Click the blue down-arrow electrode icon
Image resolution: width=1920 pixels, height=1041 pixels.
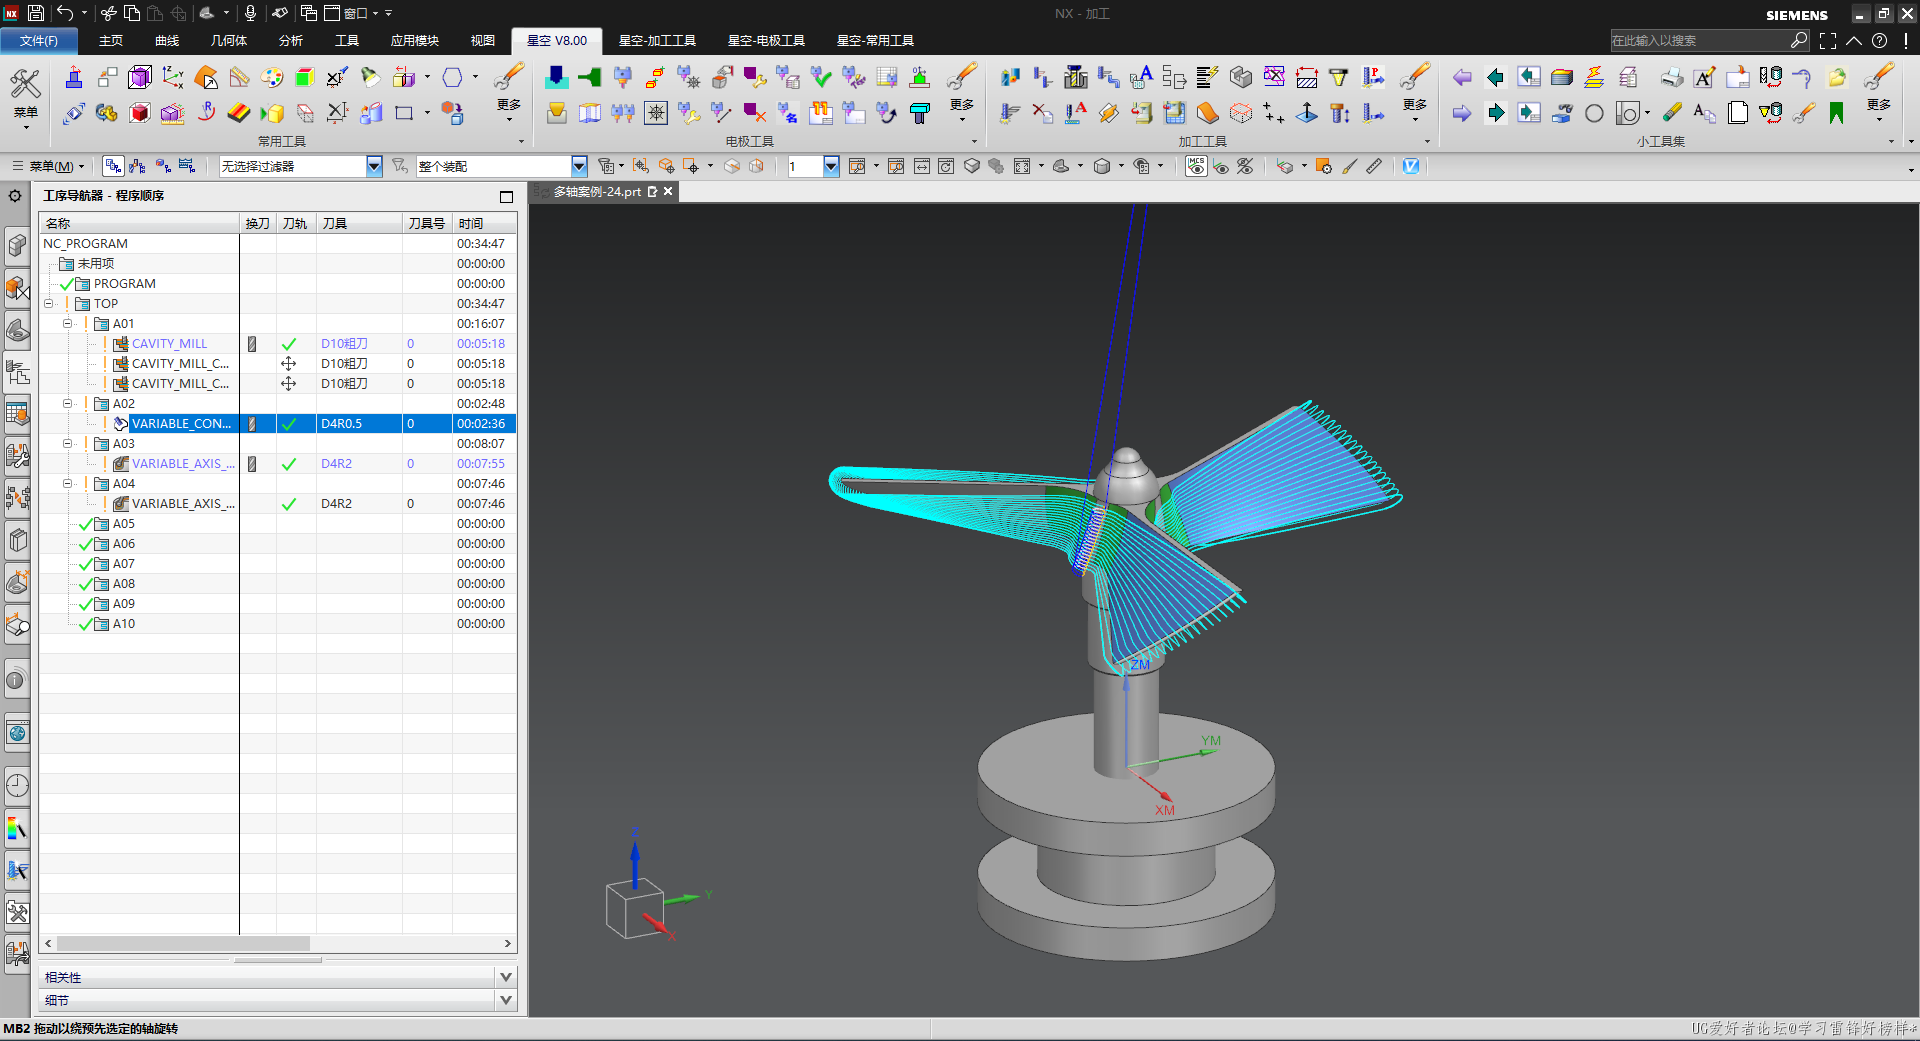tap(556, 77)
